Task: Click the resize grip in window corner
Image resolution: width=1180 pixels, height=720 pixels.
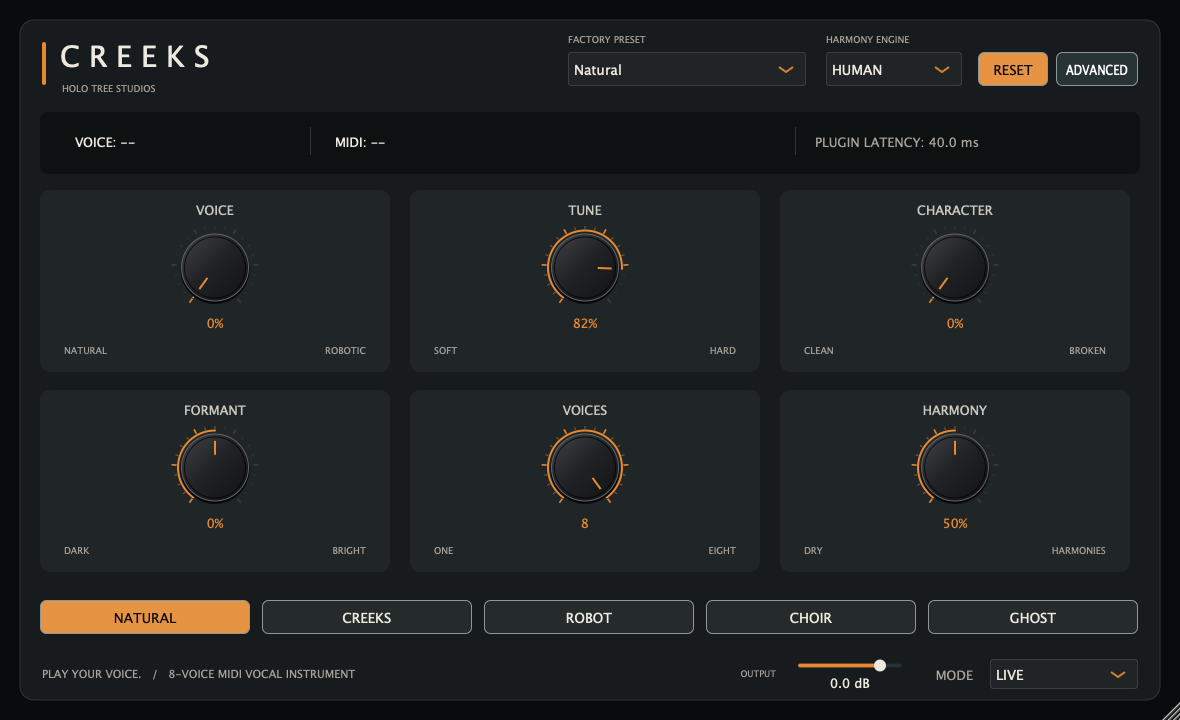Action: (x=1171, y=712)
